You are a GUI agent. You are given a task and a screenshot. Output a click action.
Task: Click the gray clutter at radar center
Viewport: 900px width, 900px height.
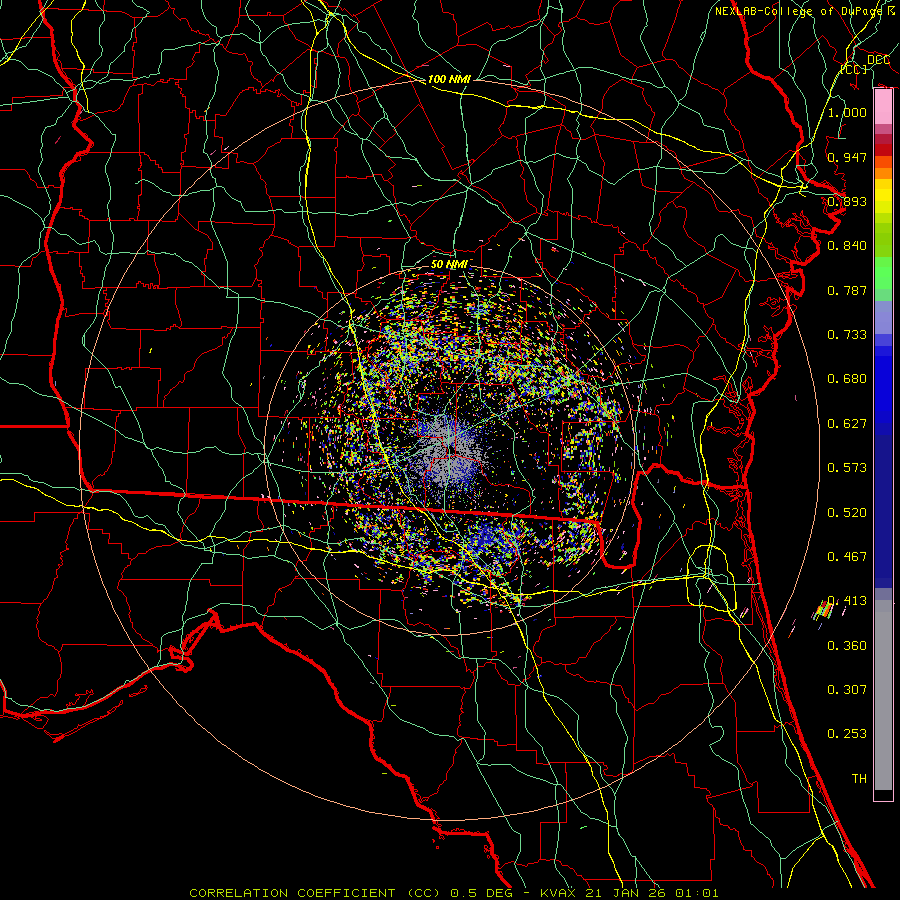(x=451, y=451)
